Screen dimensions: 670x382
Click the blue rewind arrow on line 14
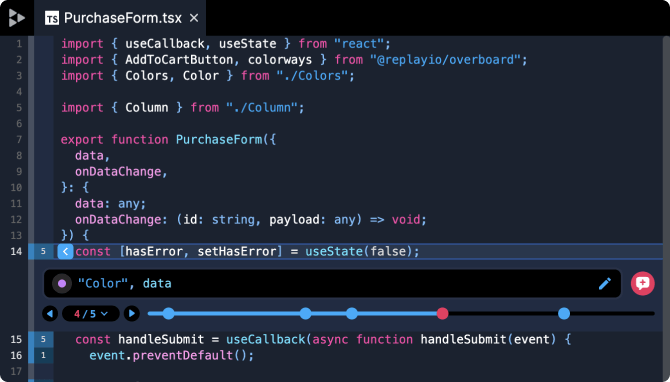click(x=65, y=251)
